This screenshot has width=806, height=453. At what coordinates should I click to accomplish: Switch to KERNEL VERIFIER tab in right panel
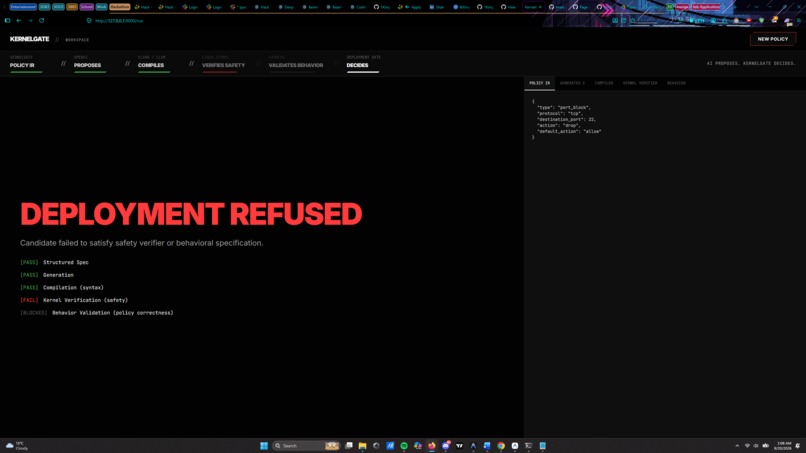click(x=640, y=83)
